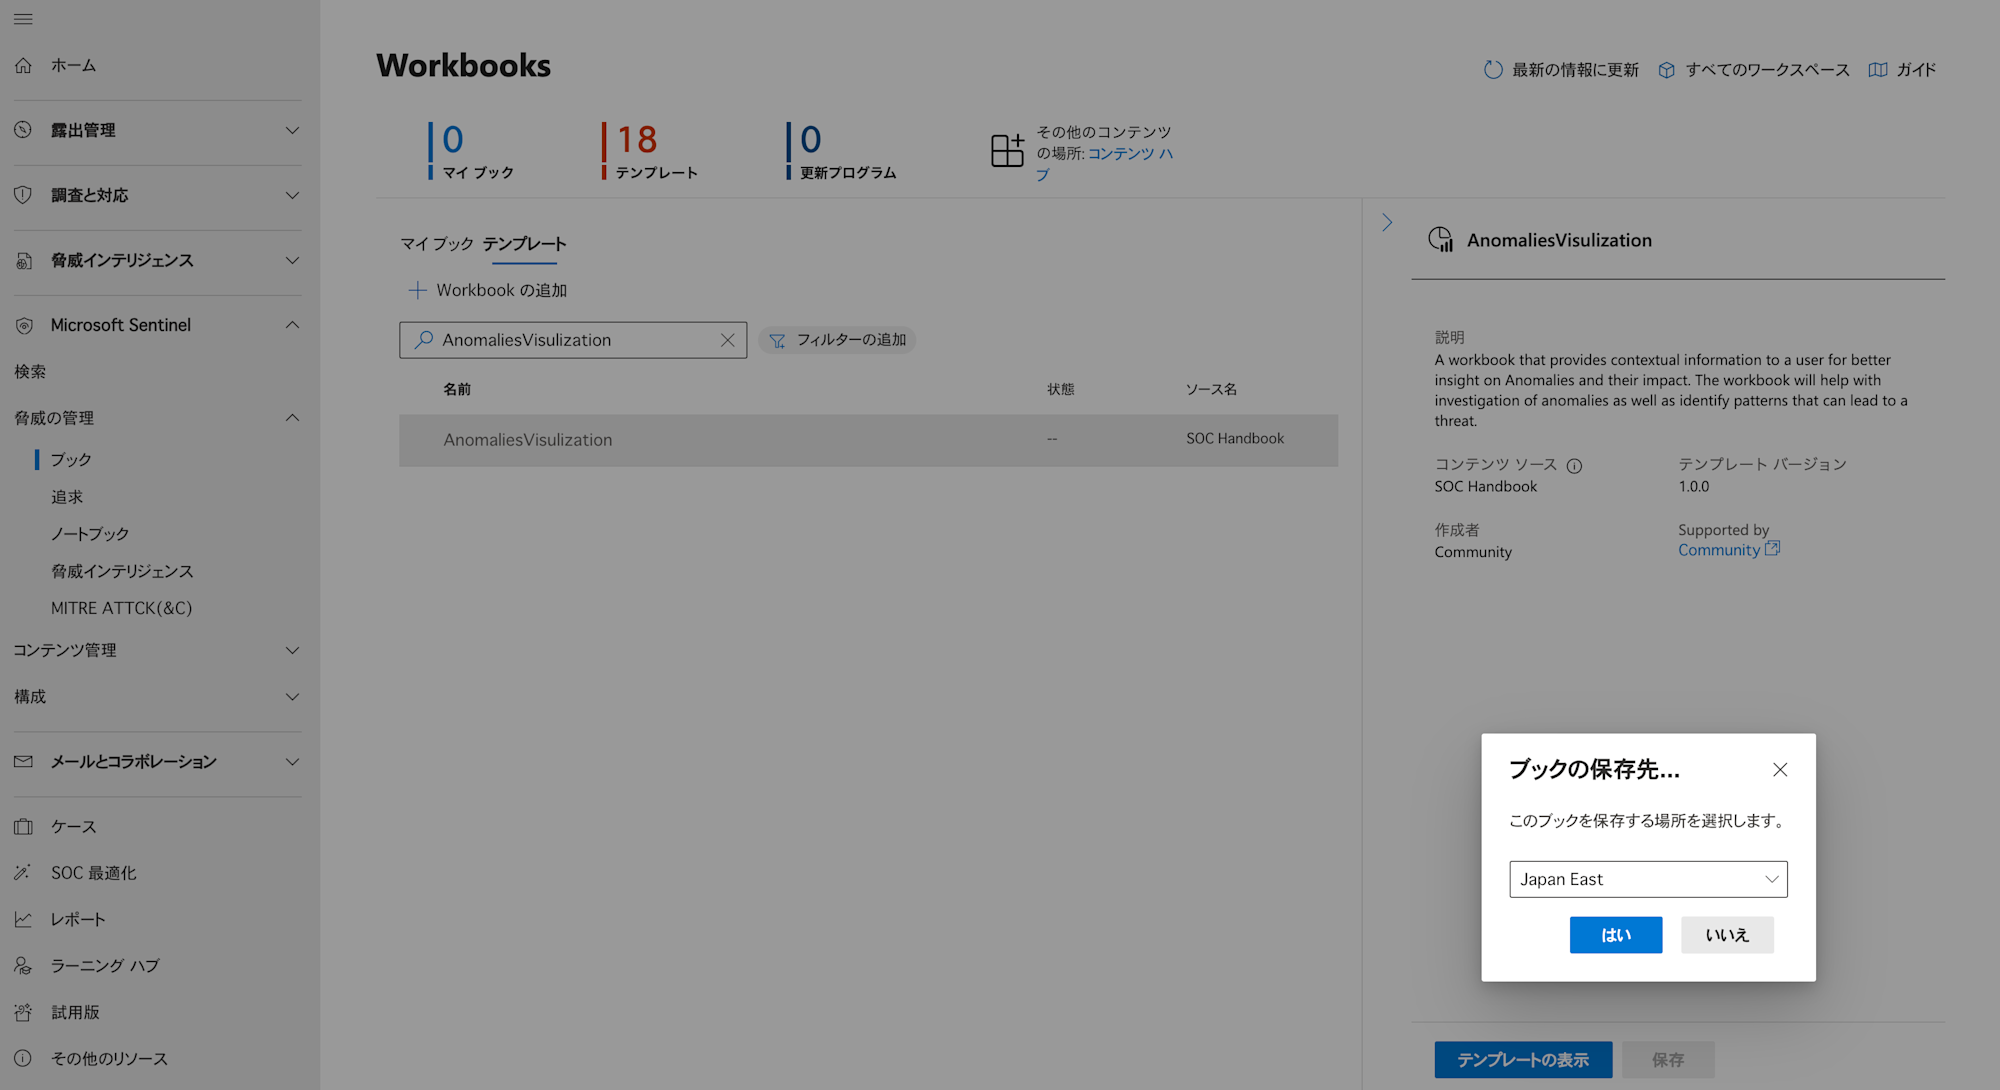Close the ブックの保存先 dialog
This screenshot has width=2000, height=1090.
(x=1780, y=770)
